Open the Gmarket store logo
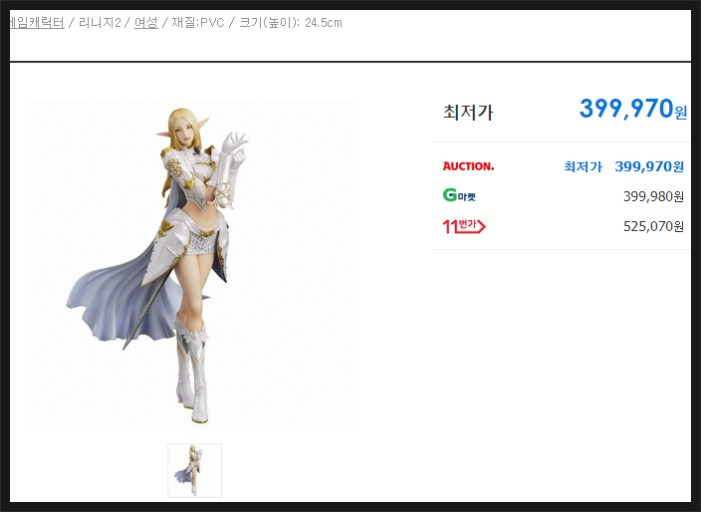Screen dimensions: 701x512 click(x=459, y=195)
